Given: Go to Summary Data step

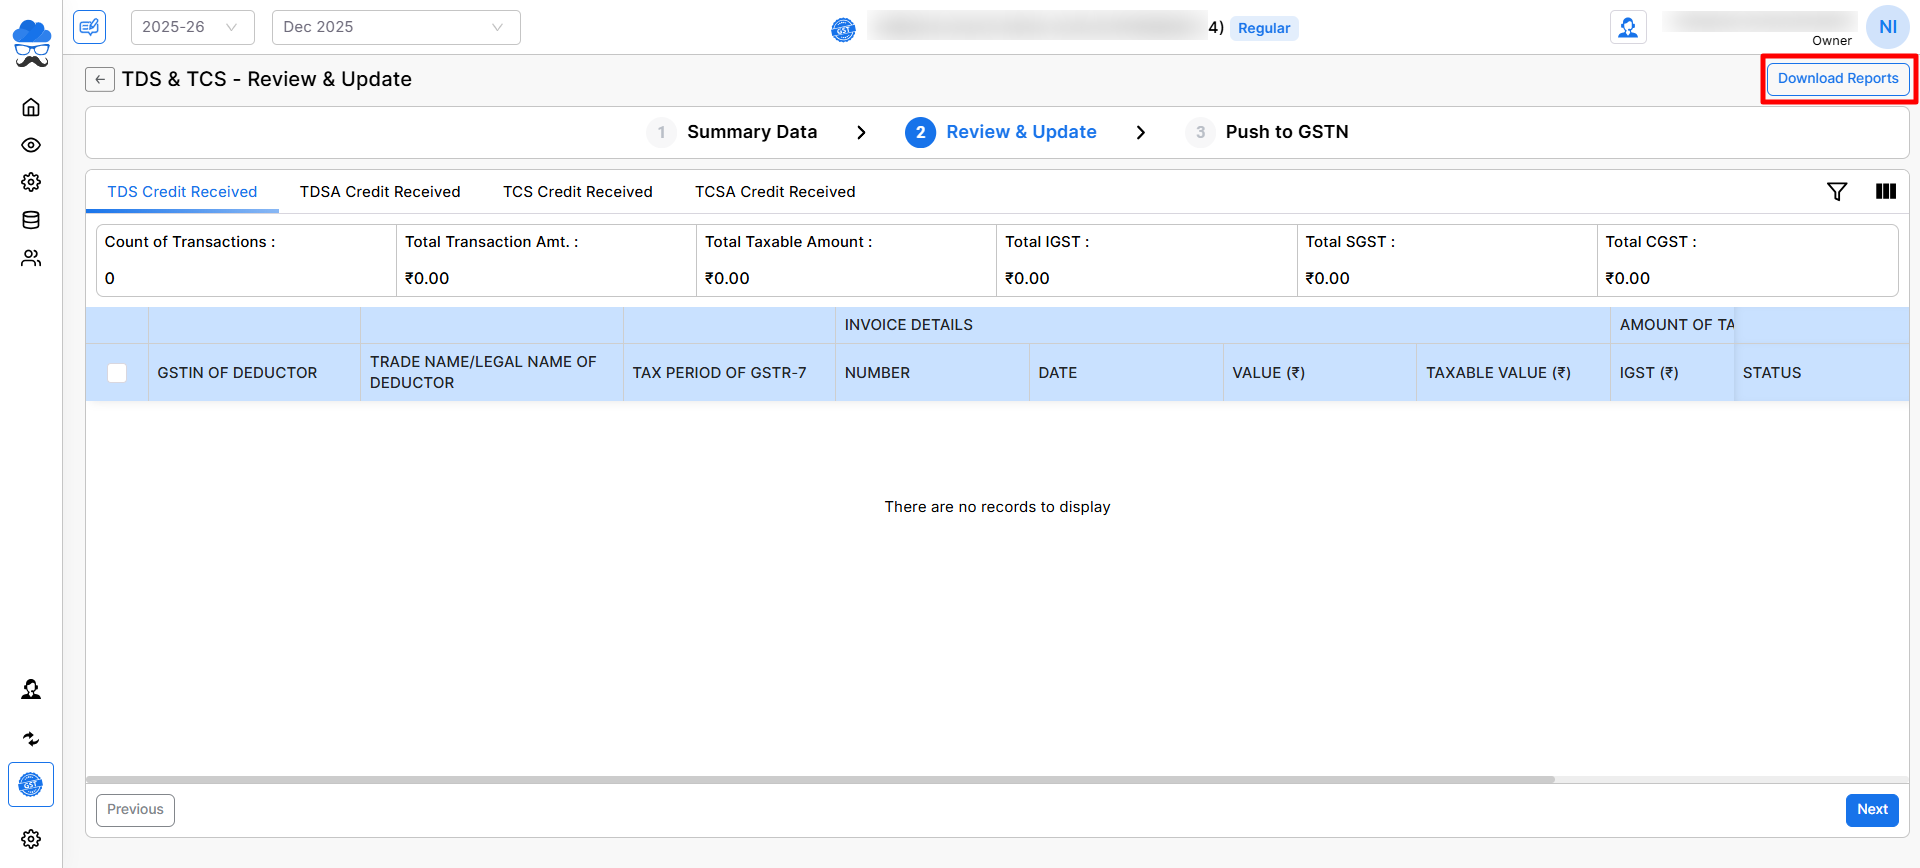Looking at the screenshot, I should 751,132.
